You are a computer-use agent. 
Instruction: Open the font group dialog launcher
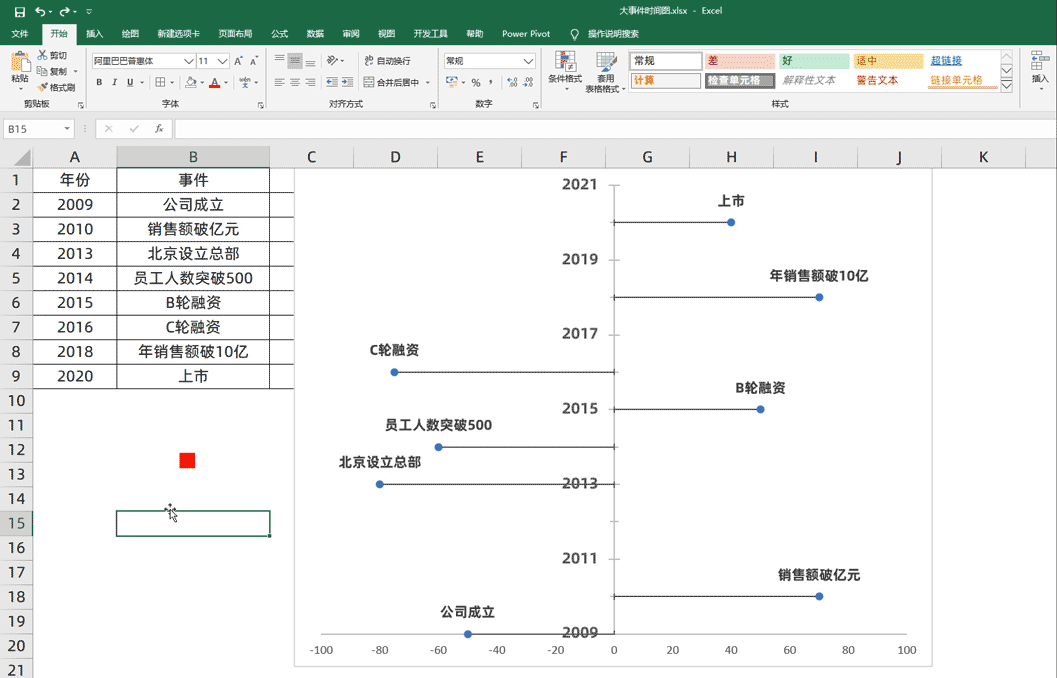click(261, 105)
